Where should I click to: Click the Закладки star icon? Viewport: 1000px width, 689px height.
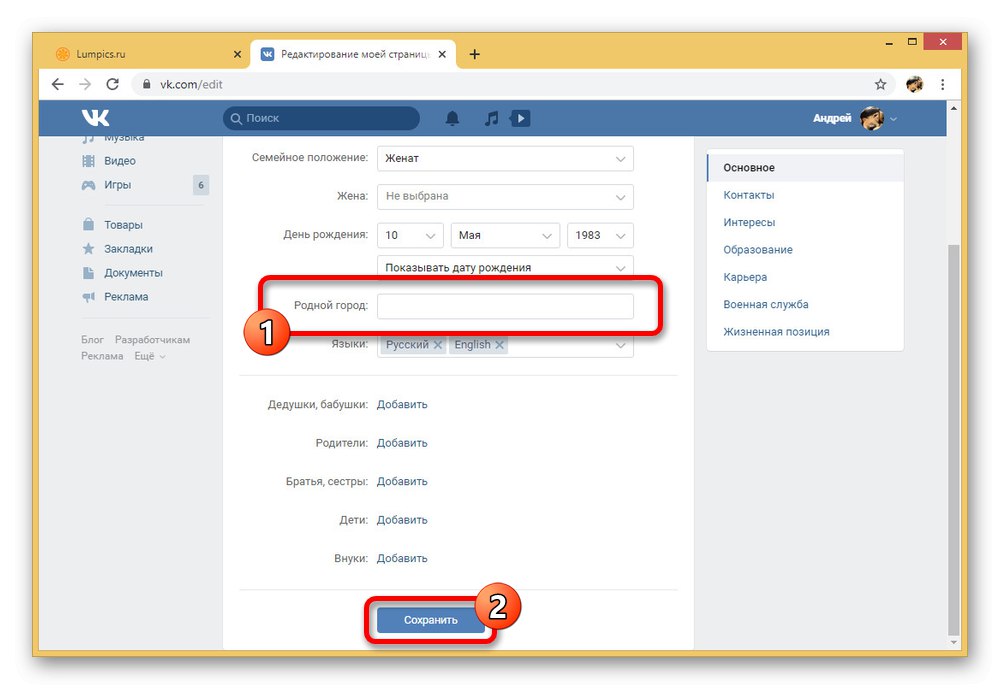(x=88, y=249)
